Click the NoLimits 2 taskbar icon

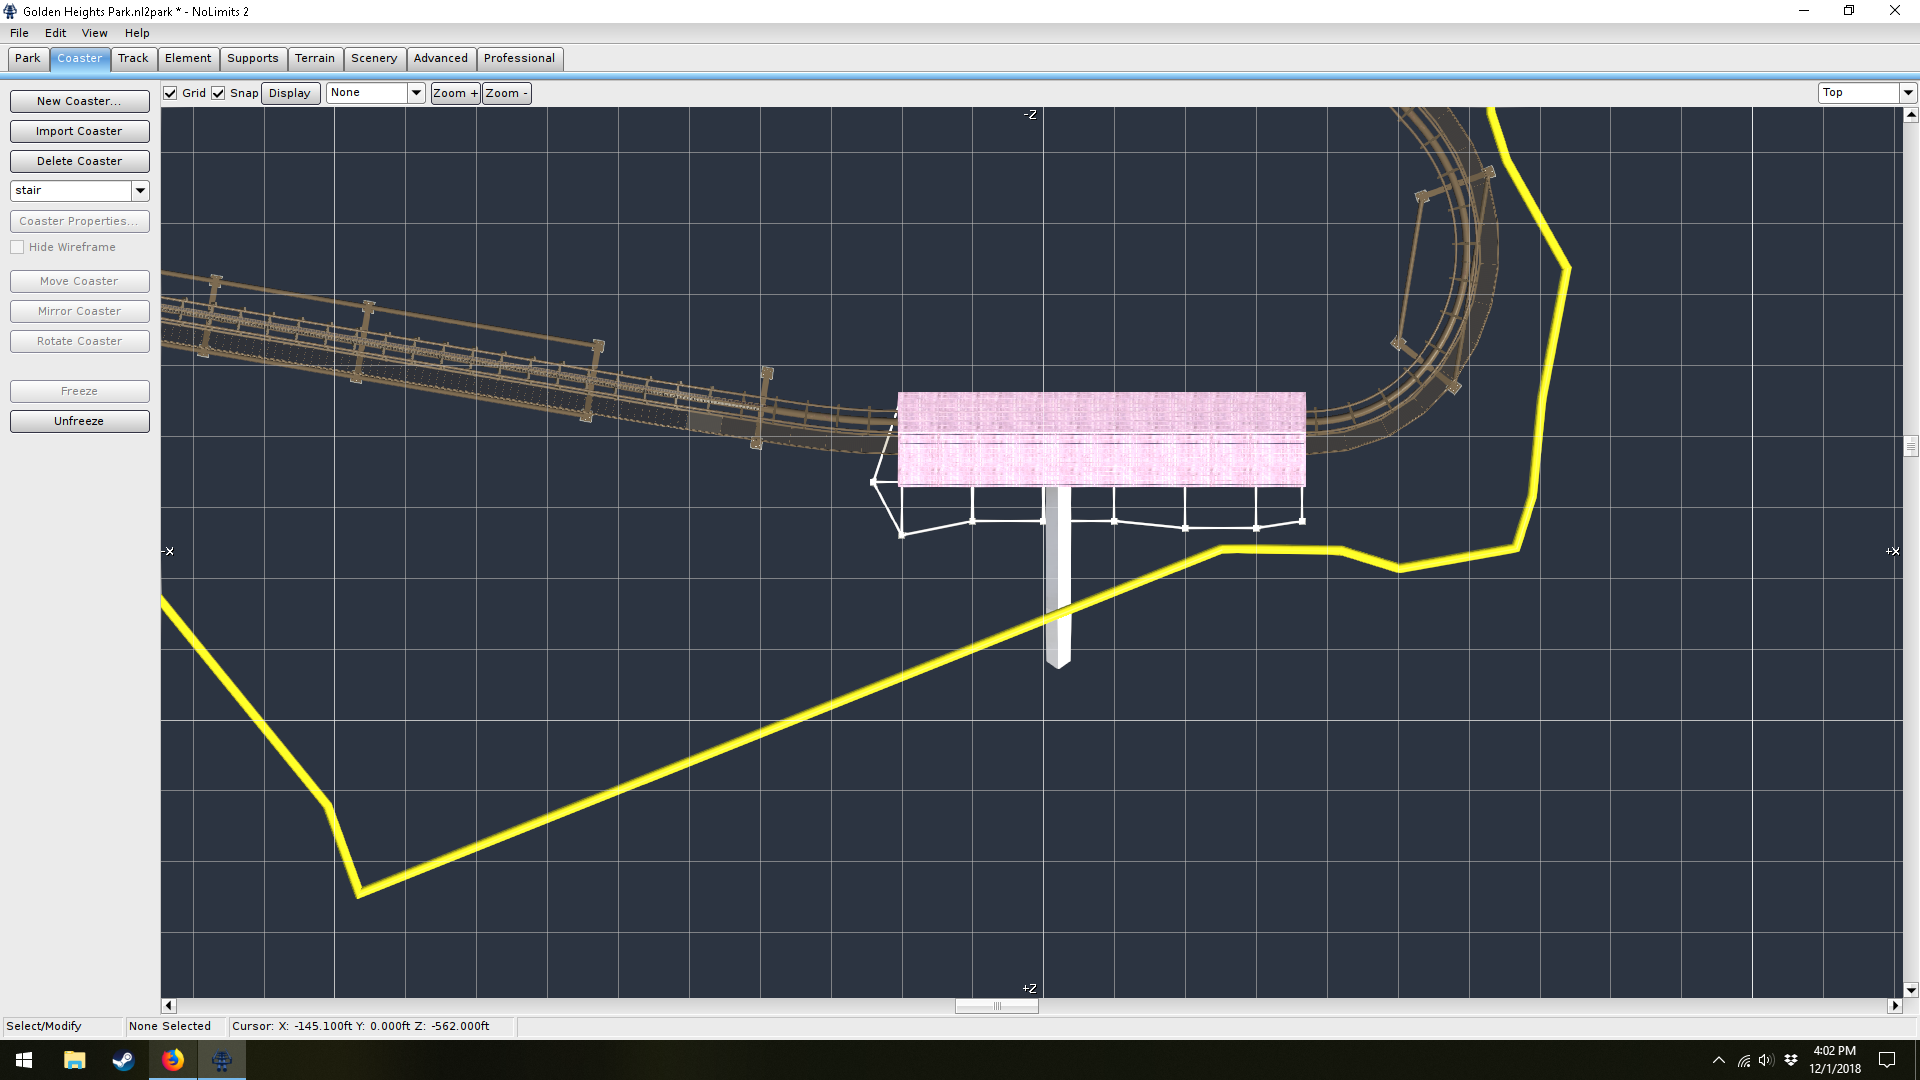click(222, 1060)
